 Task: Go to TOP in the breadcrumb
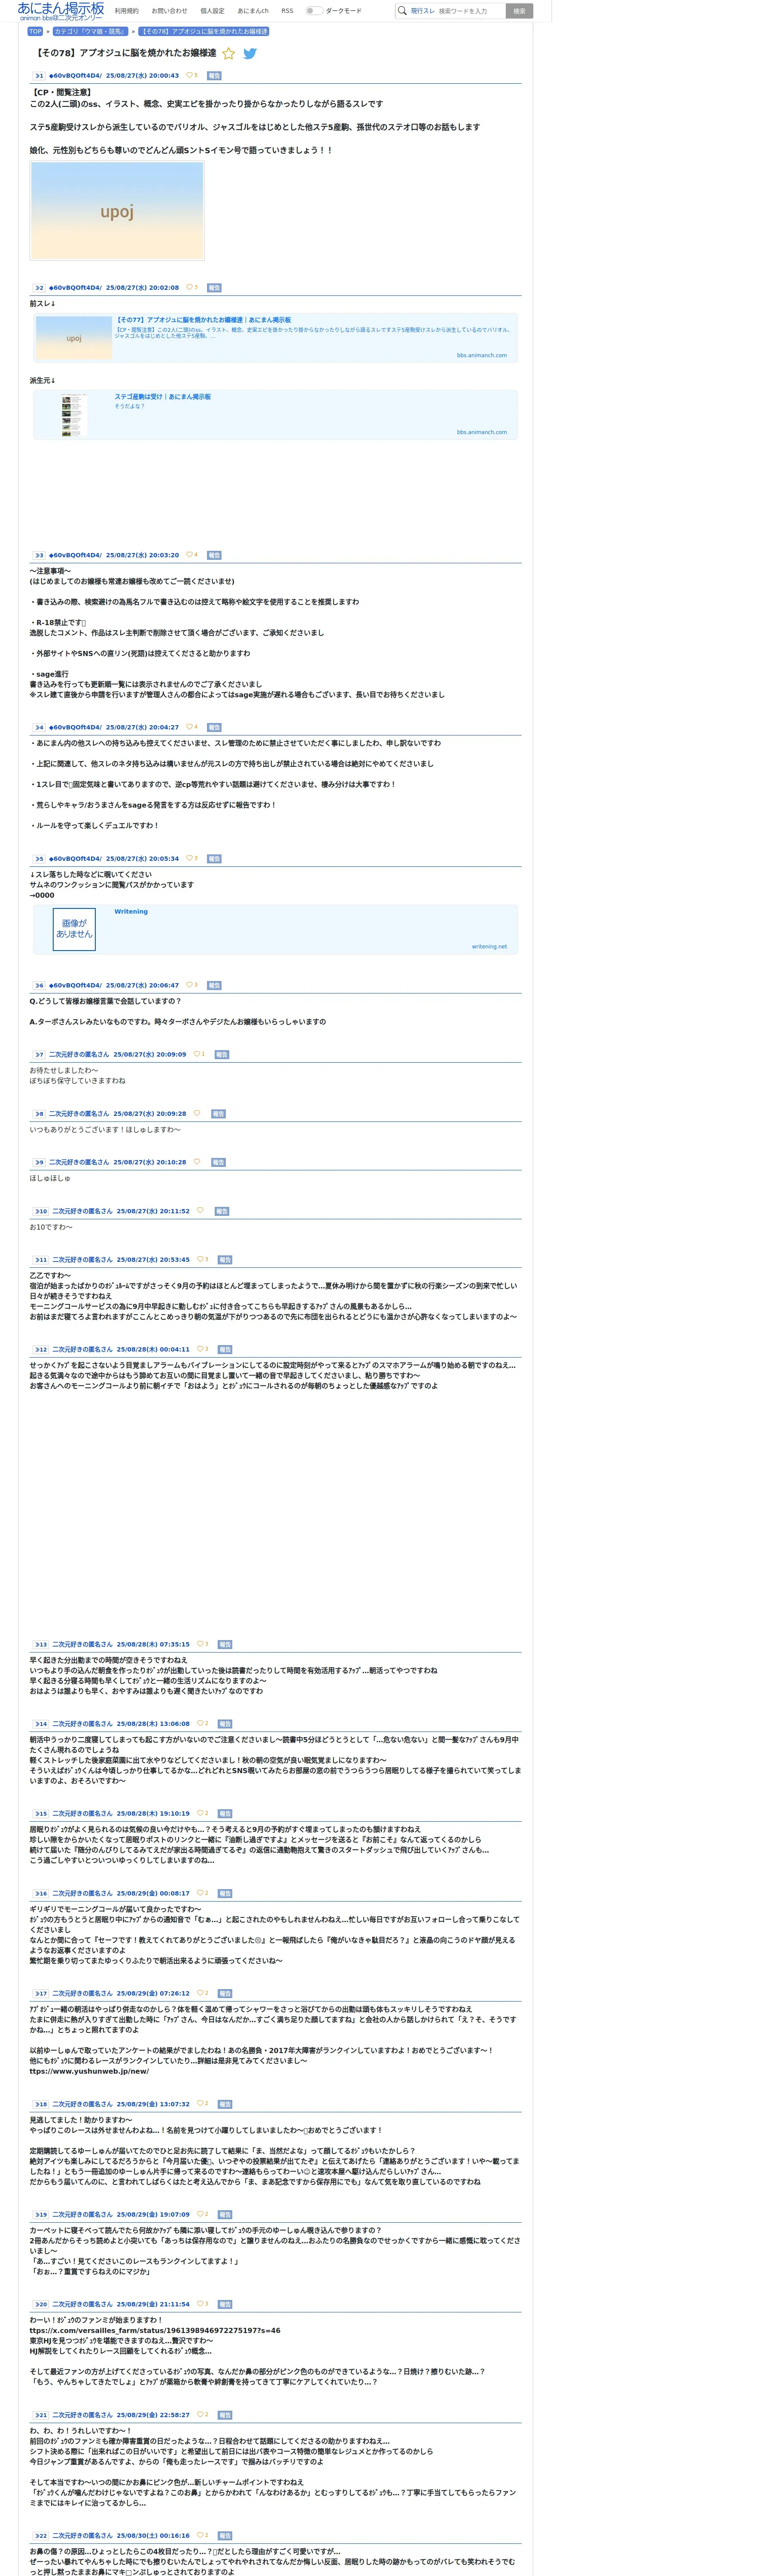click(x=35, y=31)
